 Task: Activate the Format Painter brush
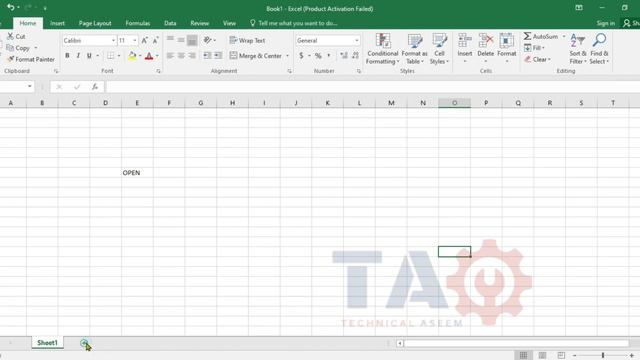point(31,59)
